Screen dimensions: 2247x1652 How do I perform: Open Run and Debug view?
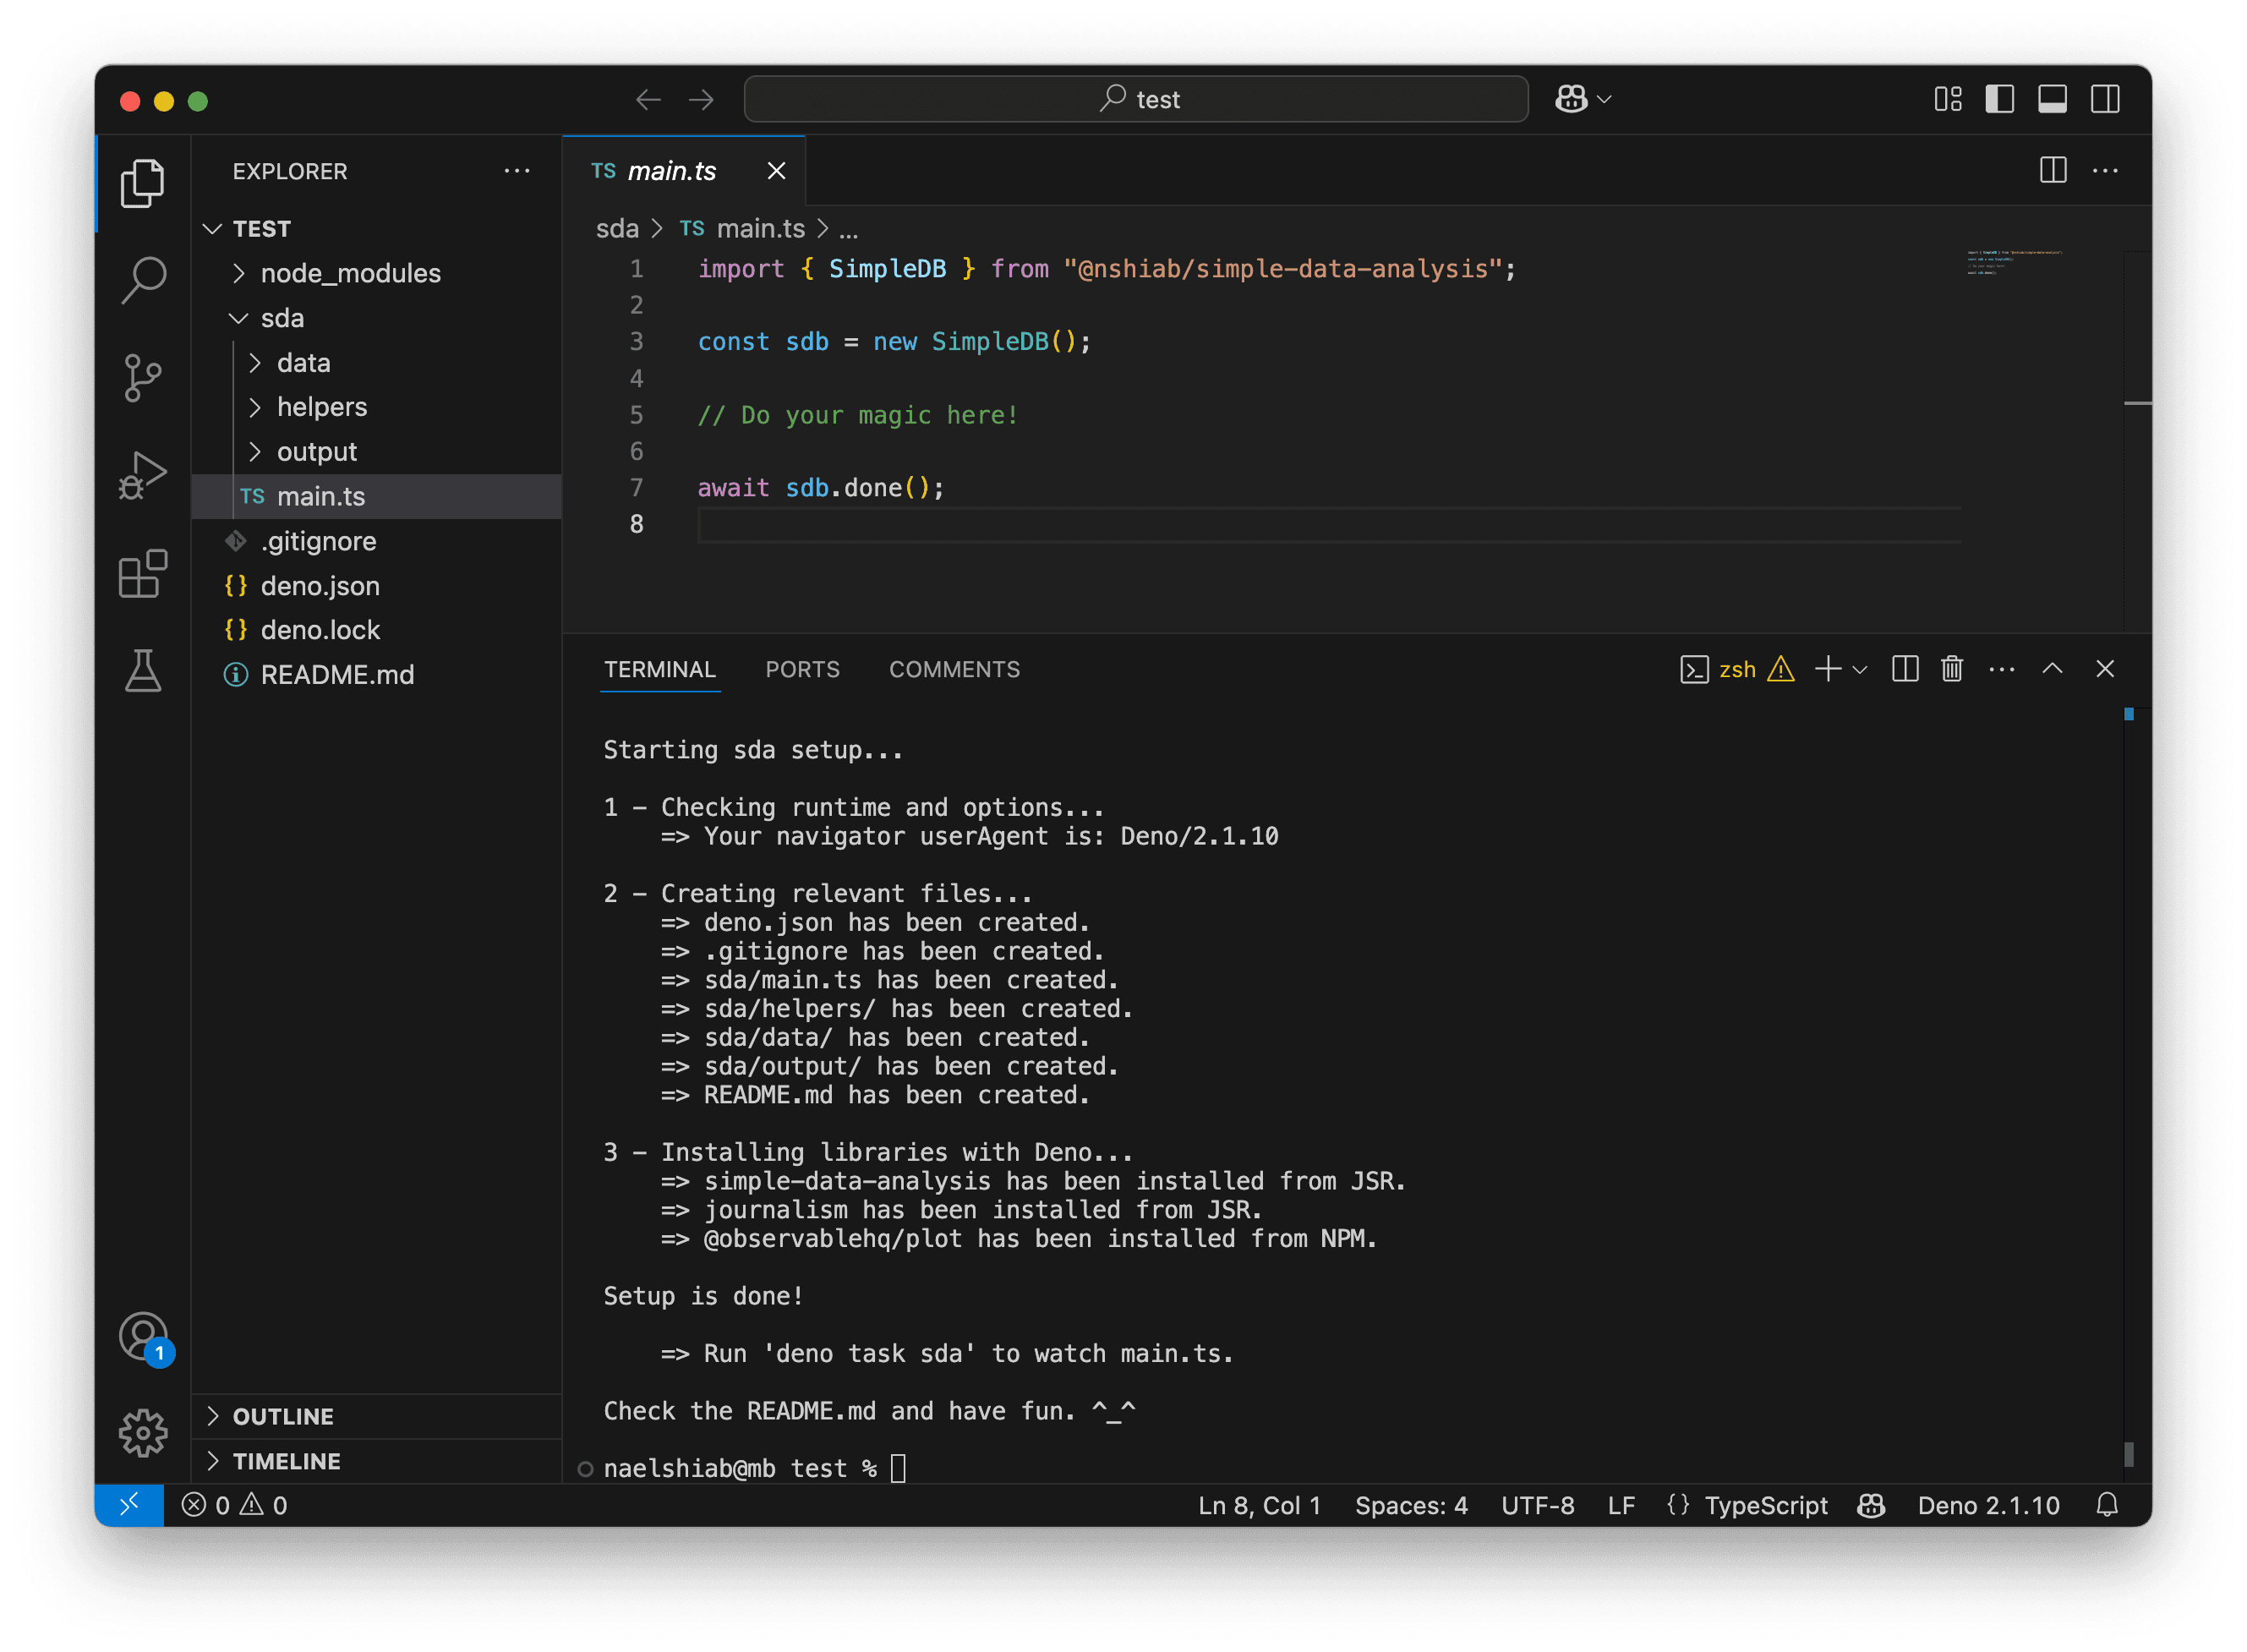tap(143, 475)
